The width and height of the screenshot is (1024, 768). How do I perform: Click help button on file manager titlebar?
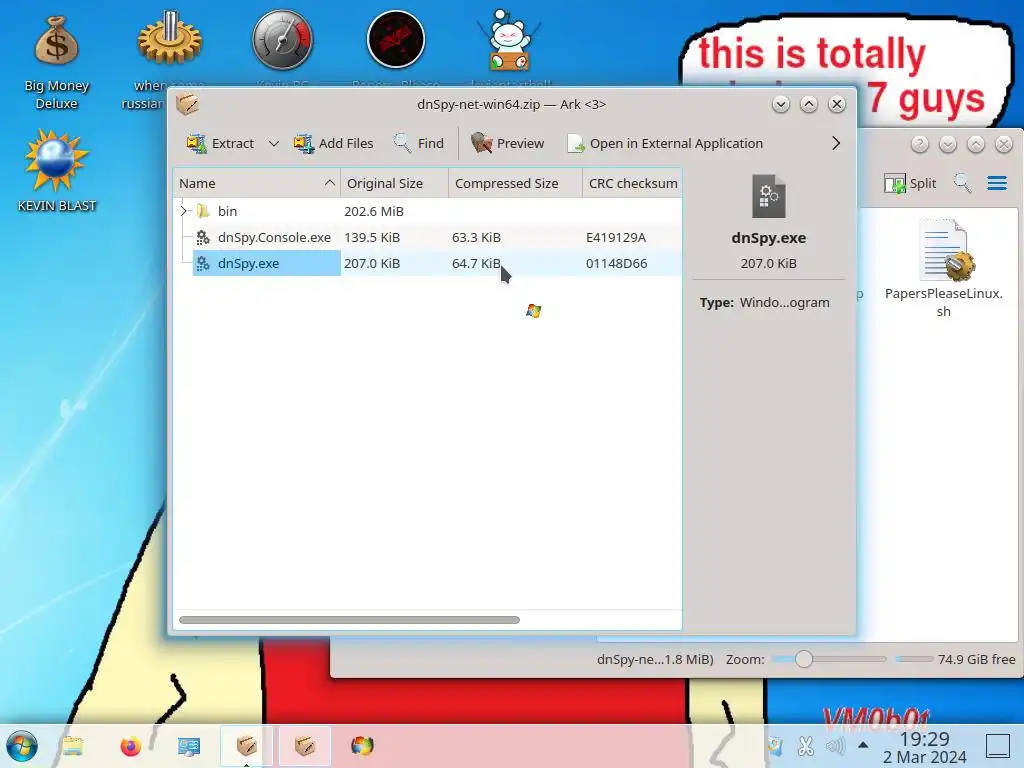(x=920, y=144)
